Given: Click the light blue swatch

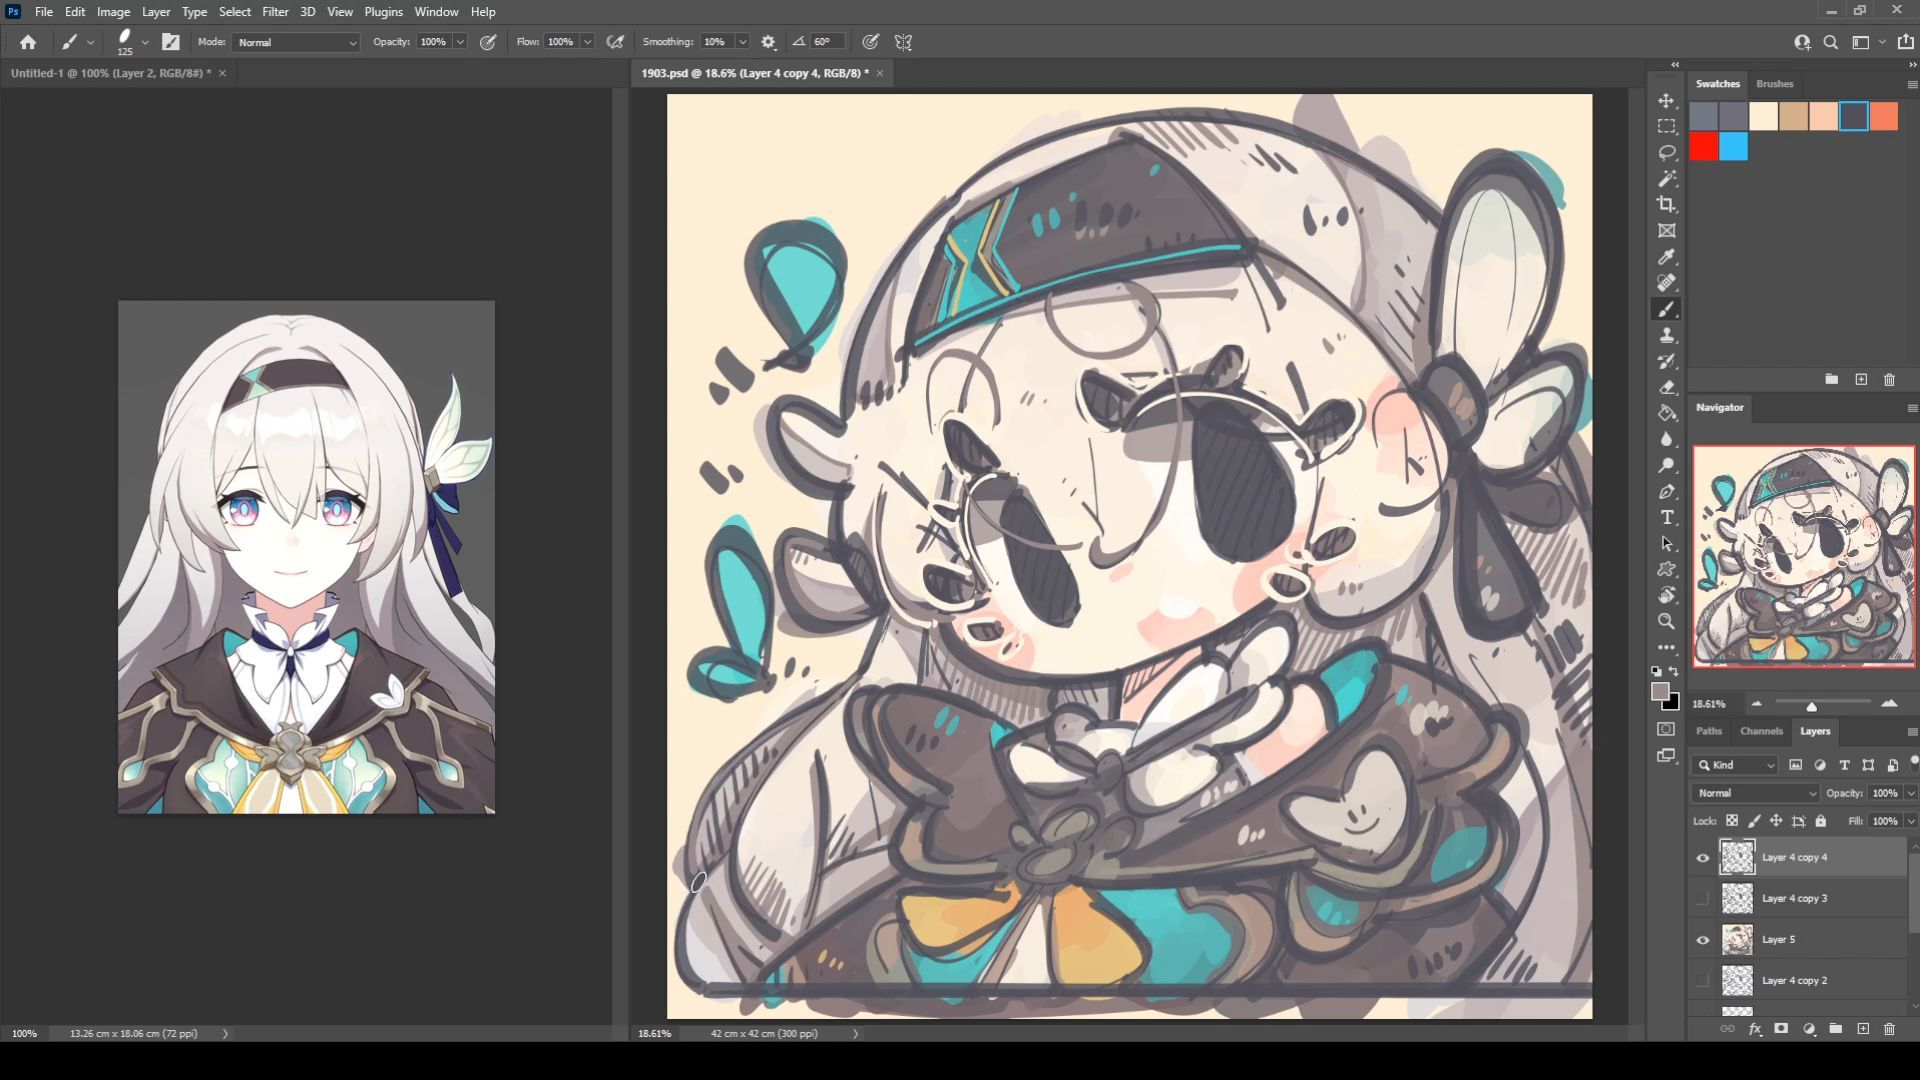Looking at the screenshot, I should [1734, 147].
